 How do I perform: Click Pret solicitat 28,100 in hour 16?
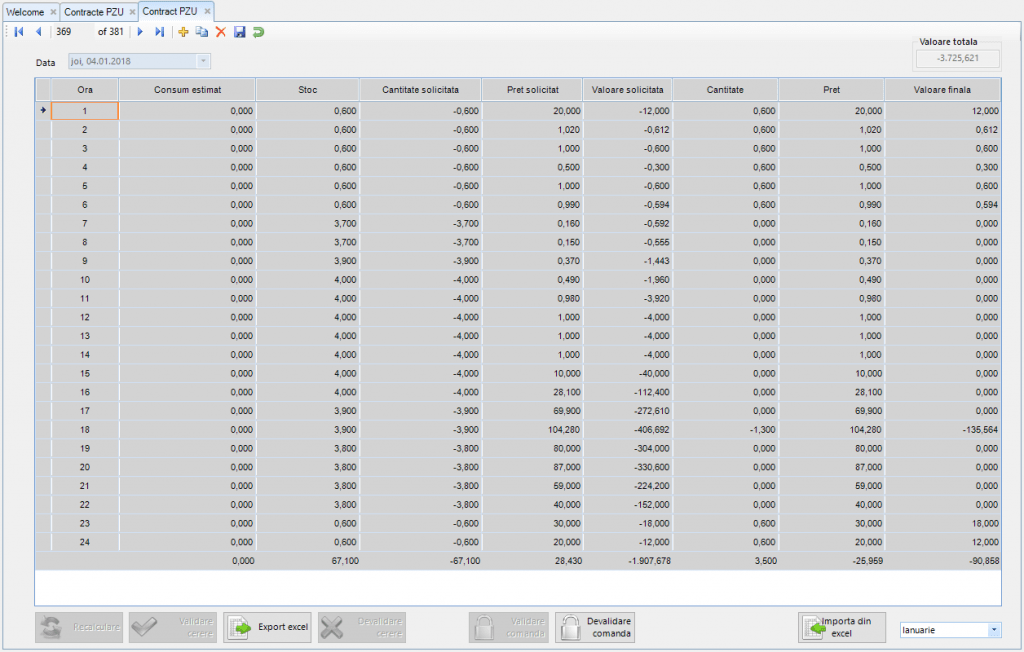[x=533, y=392]
